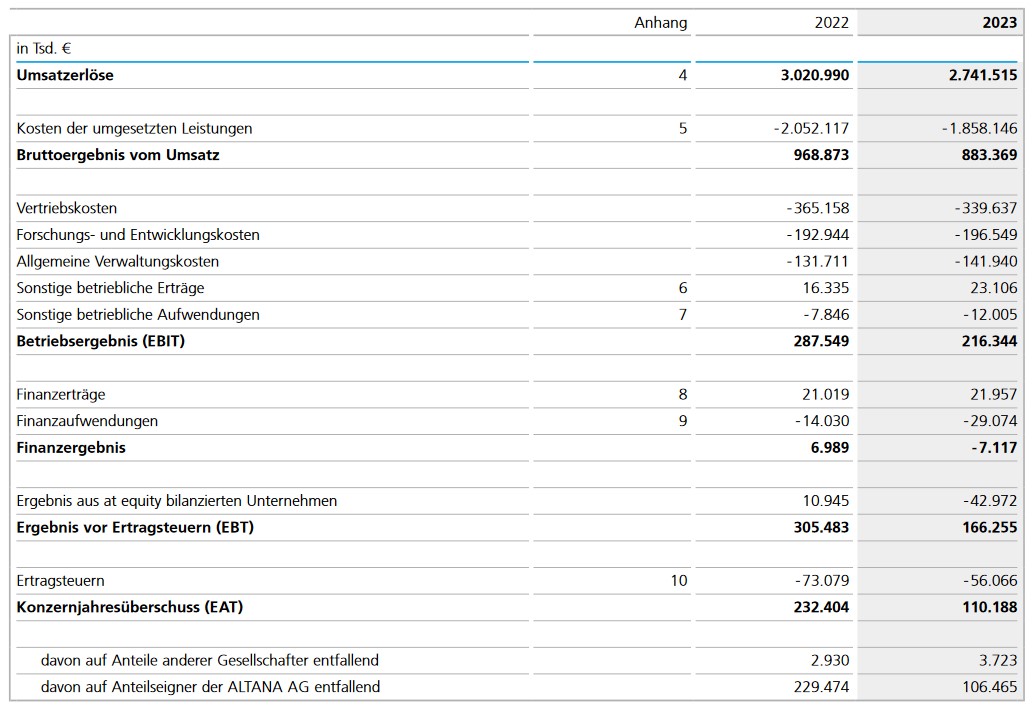Screen dimensions: 1032x713
Task: Select the 2023 Umsatzerlöse value 2.741.515
Action: [x=982, y=75]
